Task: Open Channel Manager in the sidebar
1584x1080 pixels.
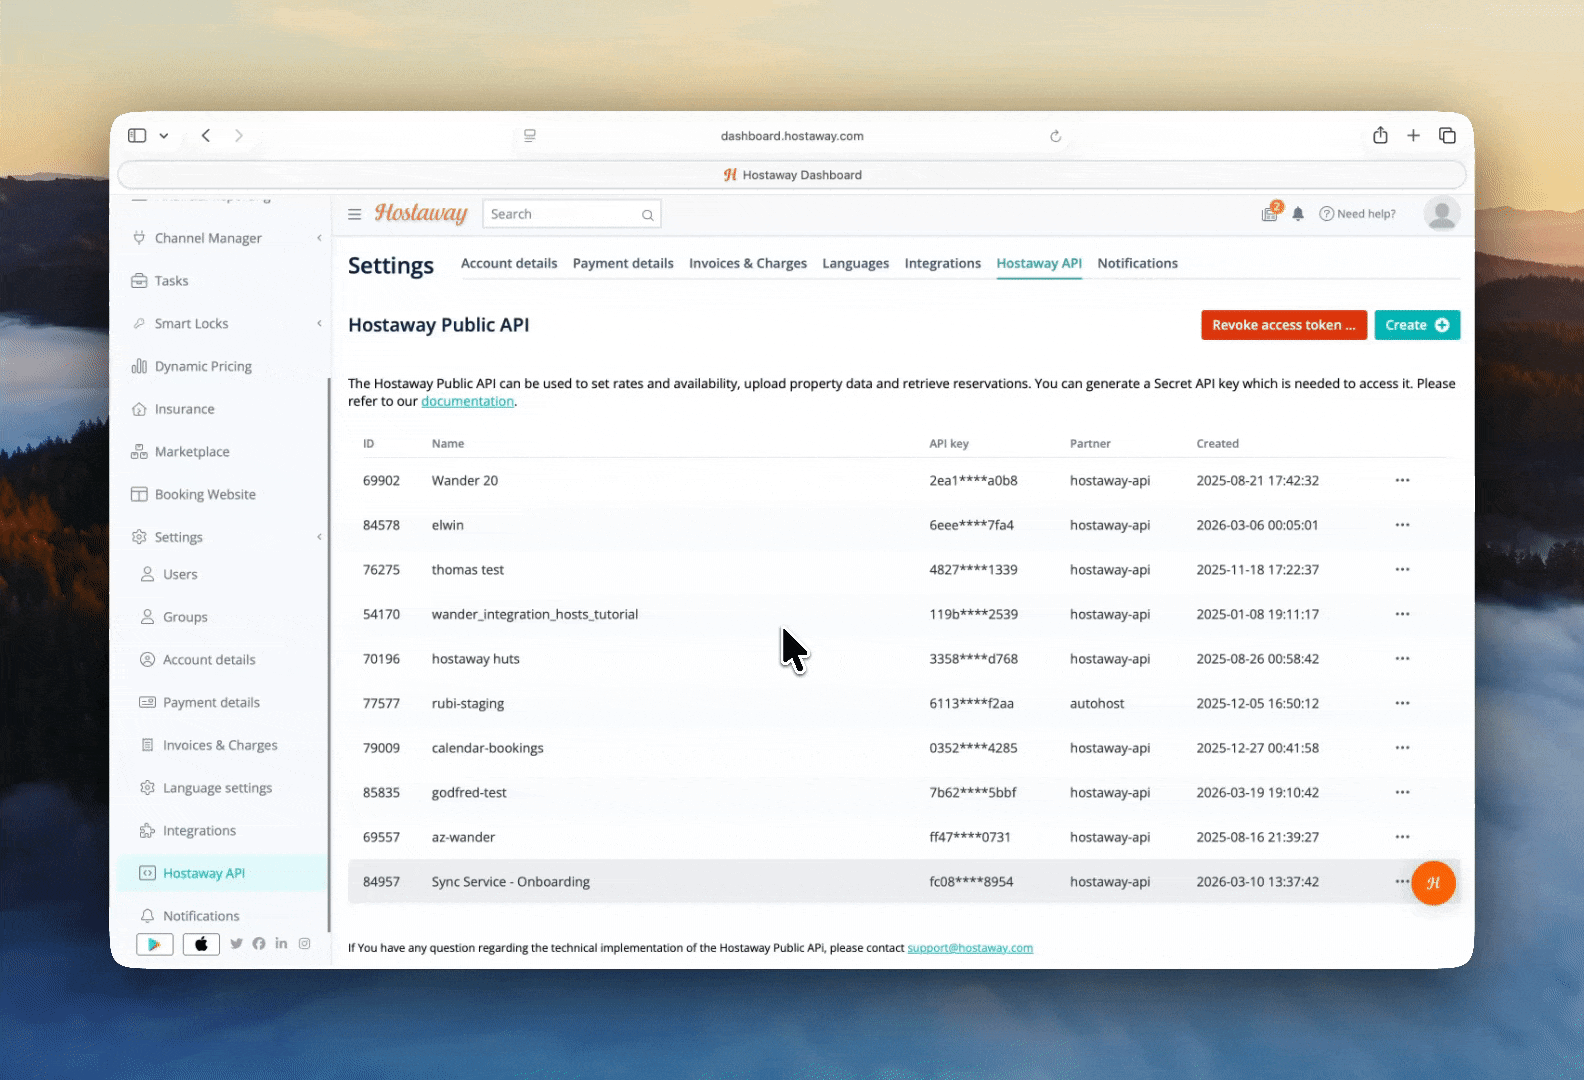Action: pos(208,238)
